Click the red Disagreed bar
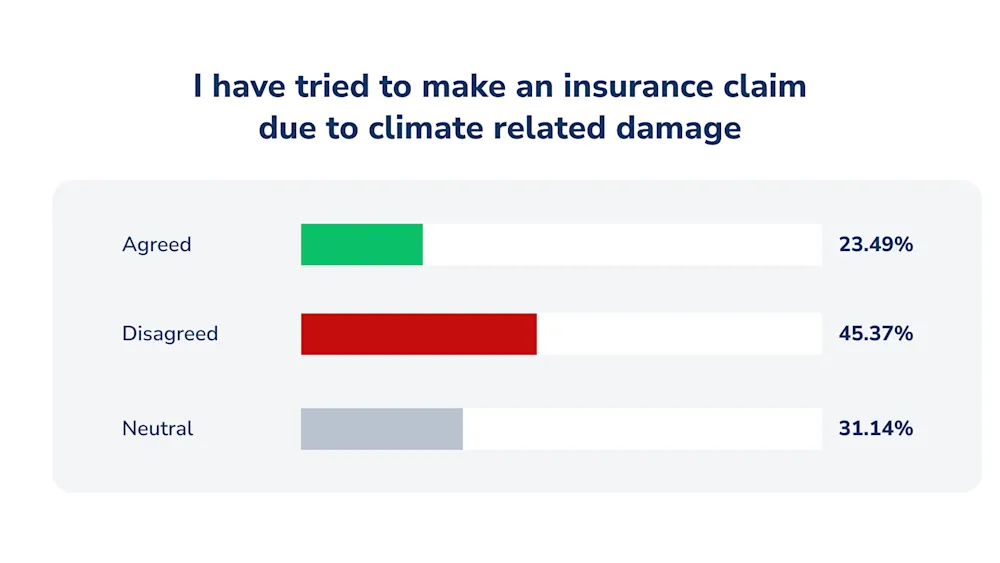Viewport: 1000px width, 563px height. (418, 333)
